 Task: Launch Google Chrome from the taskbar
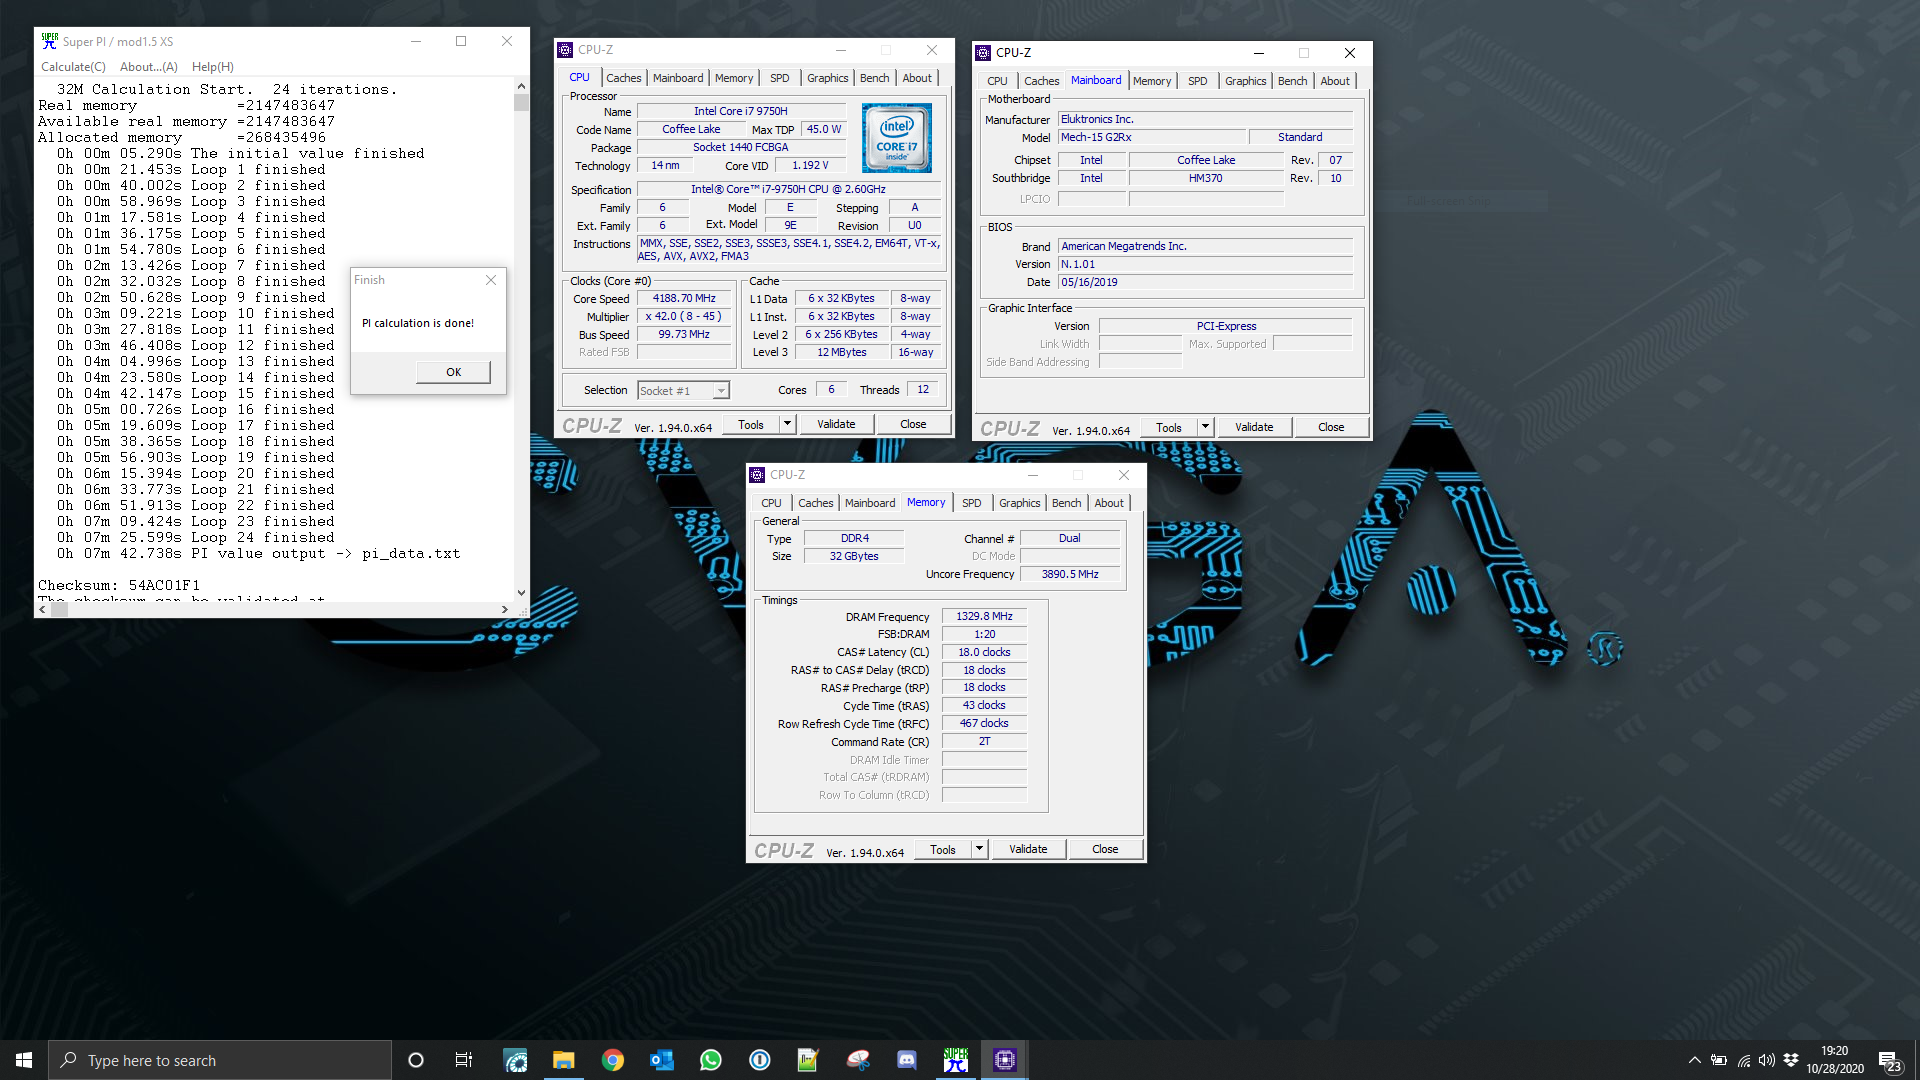point(613,1060)
